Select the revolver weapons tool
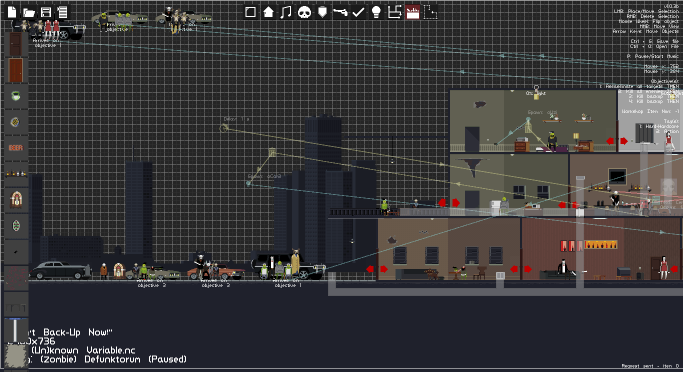 340,12
